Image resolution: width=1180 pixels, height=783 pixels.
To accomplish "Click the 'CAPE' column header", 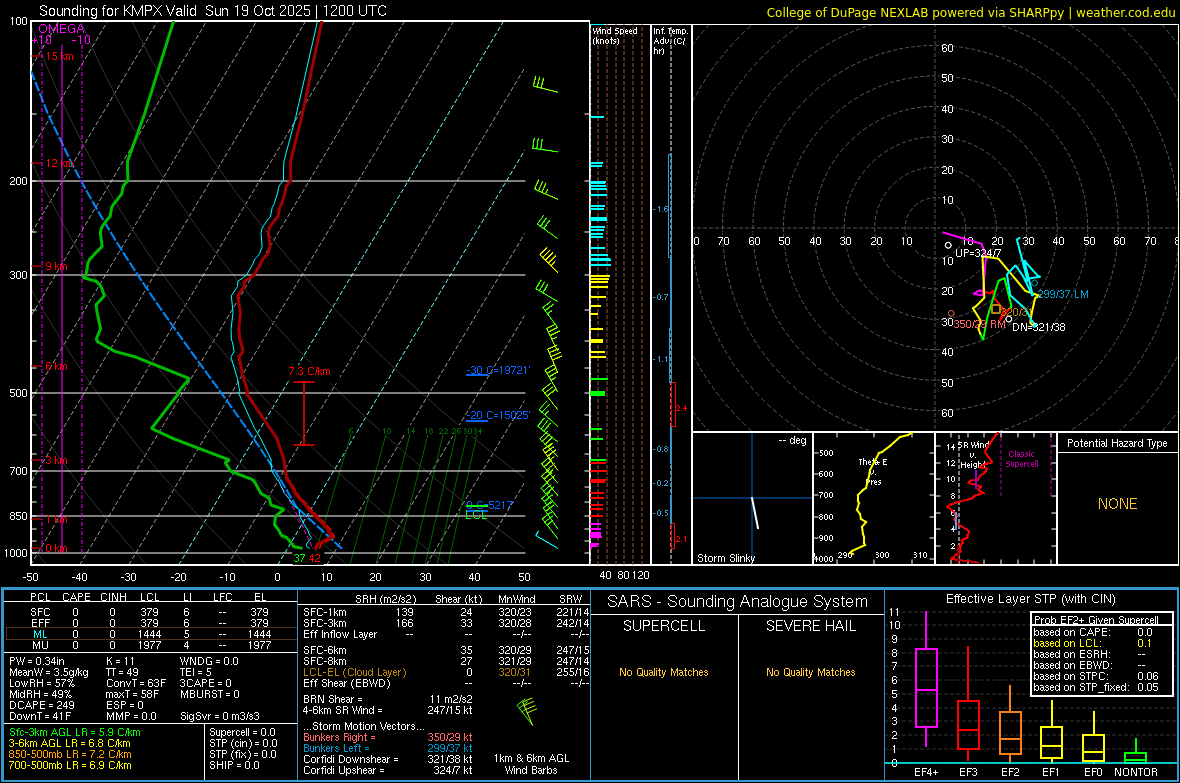I will tap(76, 597).
